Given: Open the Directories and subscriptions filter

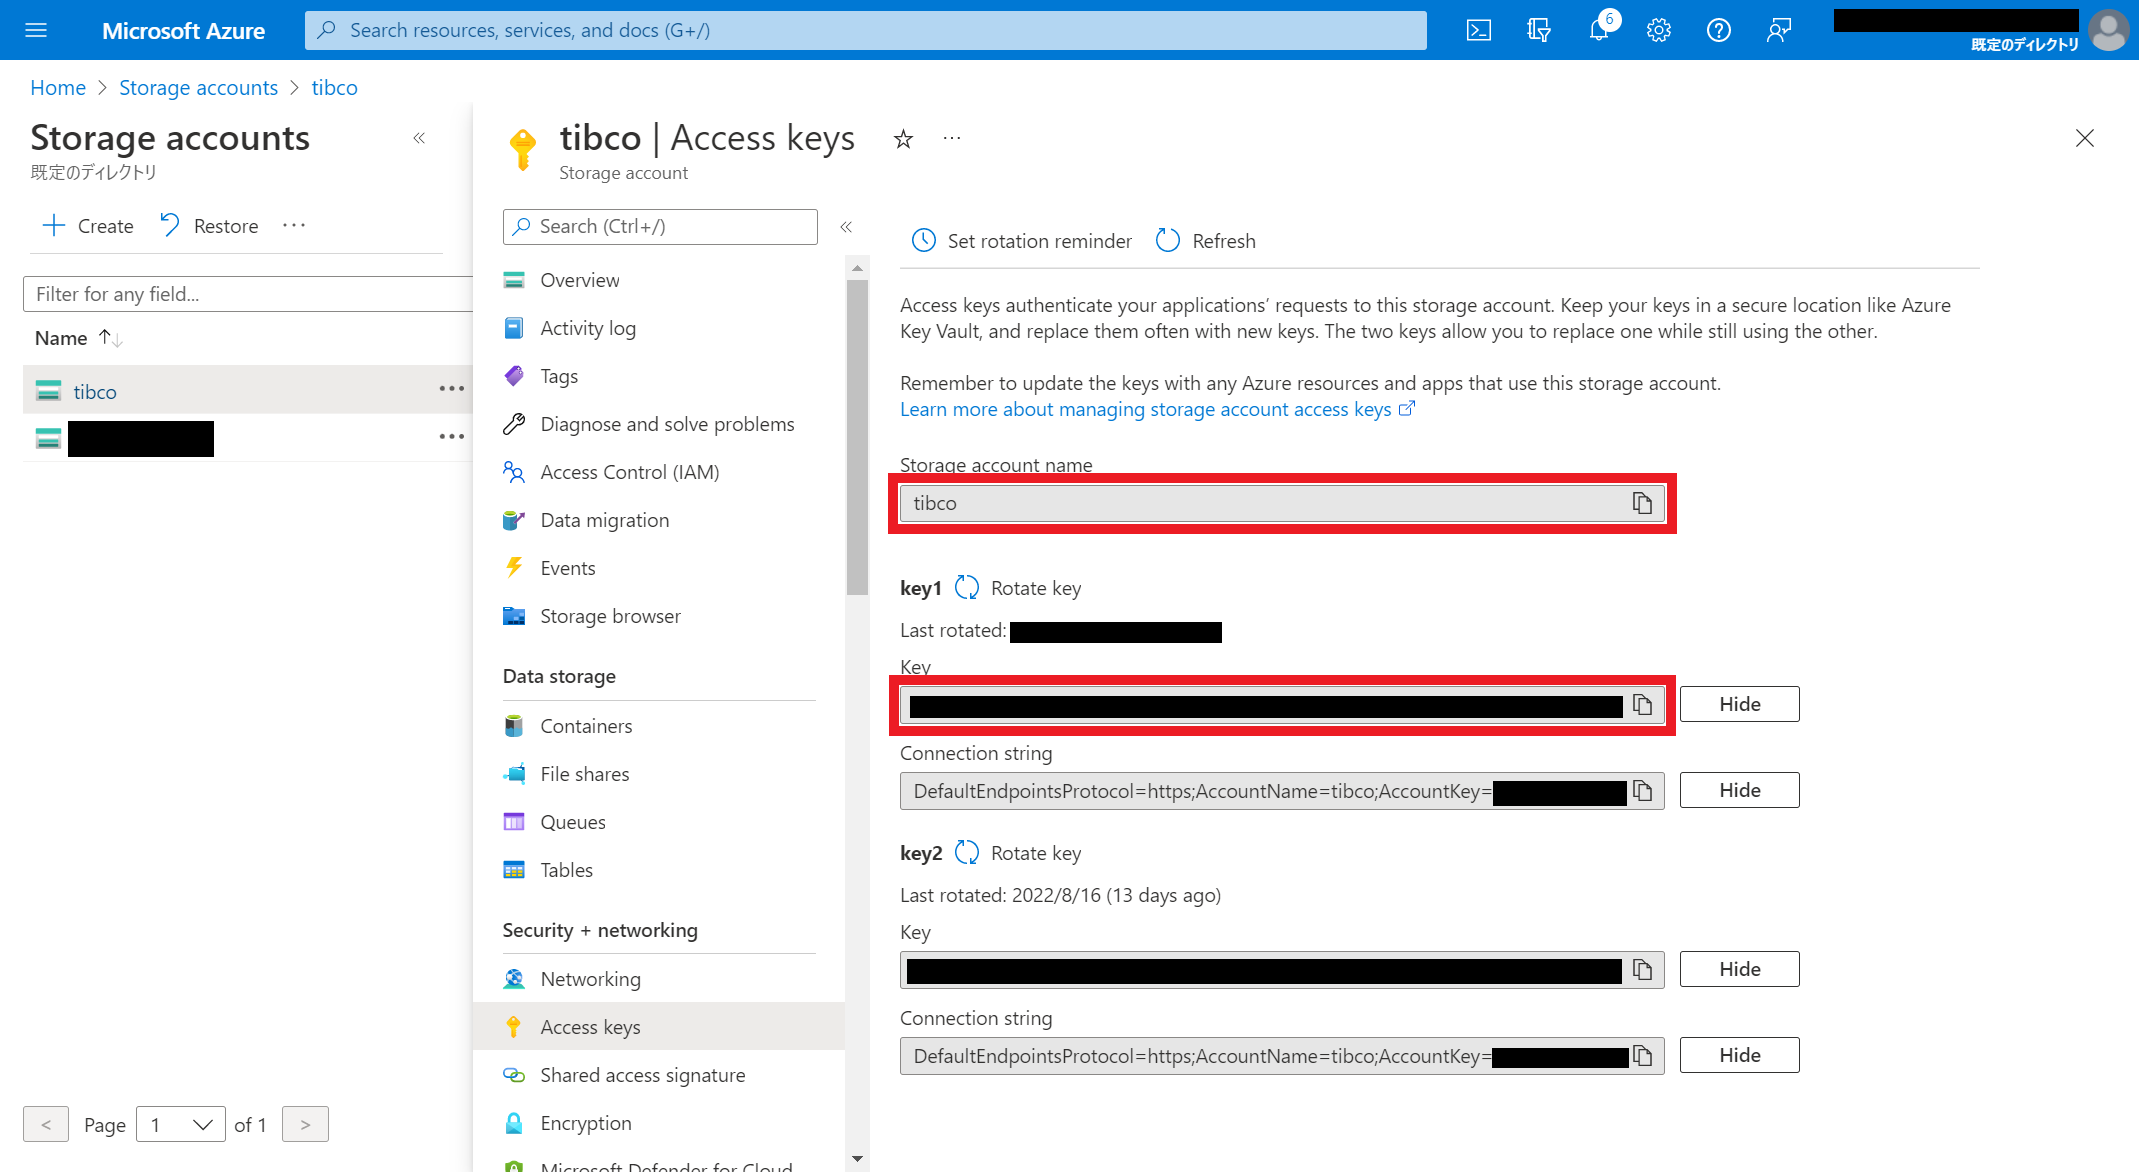Looking at the screenshot, I should click(x=1539, y=30).
